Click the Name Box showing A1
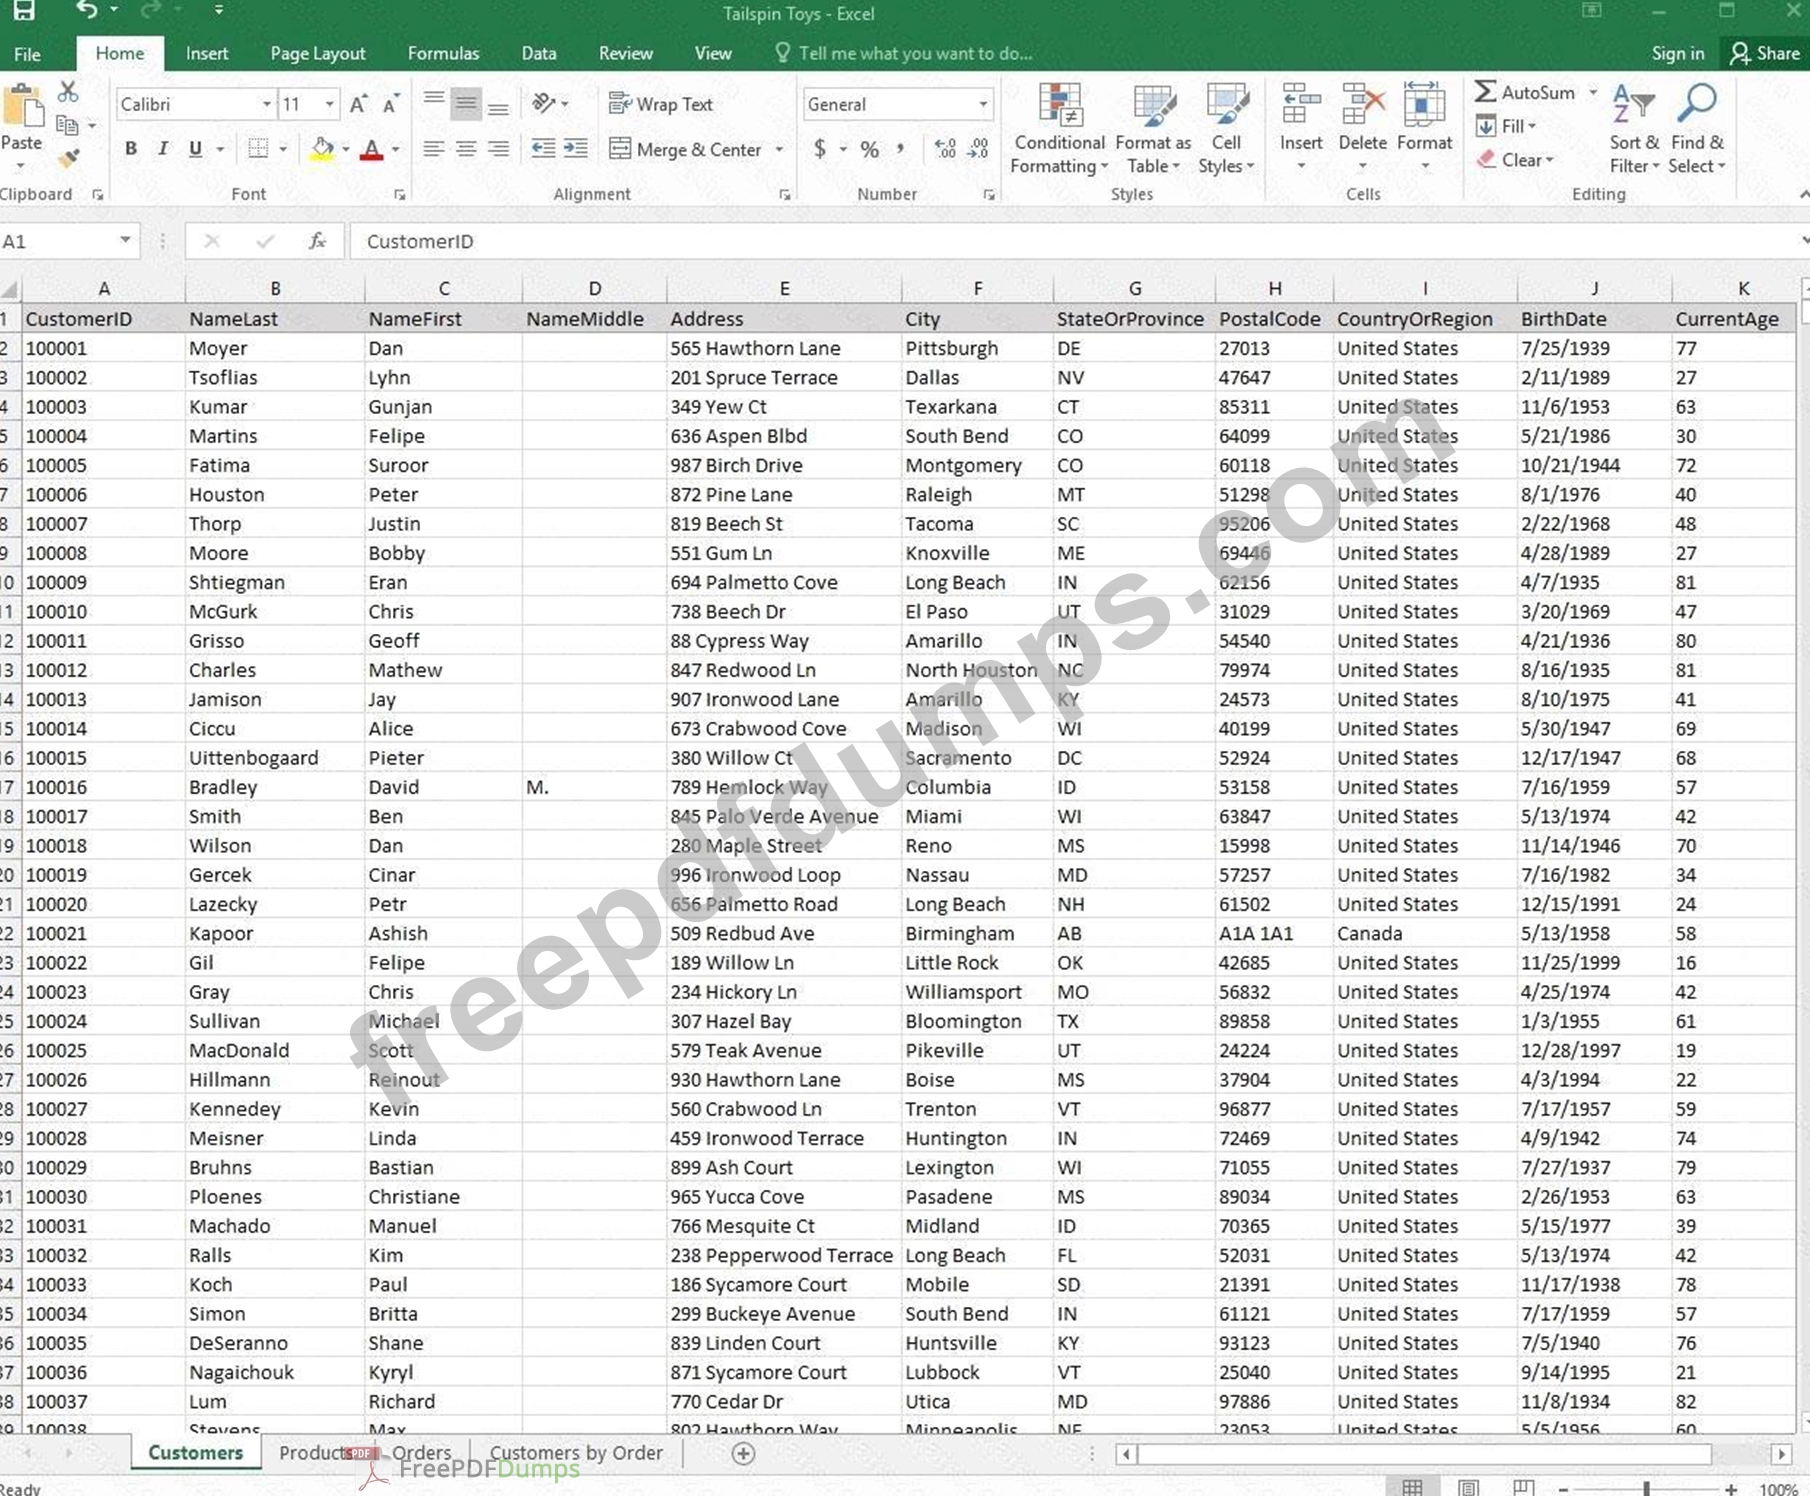Viewport: 1810px width, 1496px height. 68,241
